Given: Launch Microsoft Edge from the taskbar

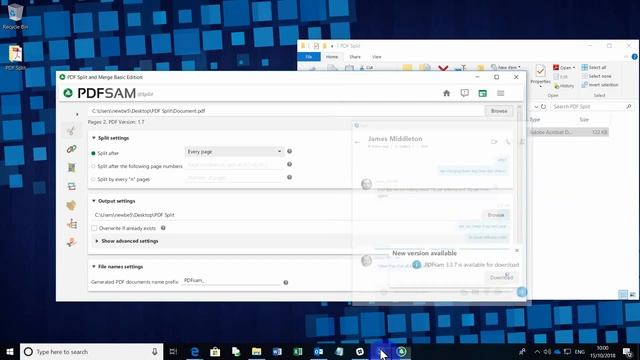Looking at the screenshot, I should [x=195, y=352].
